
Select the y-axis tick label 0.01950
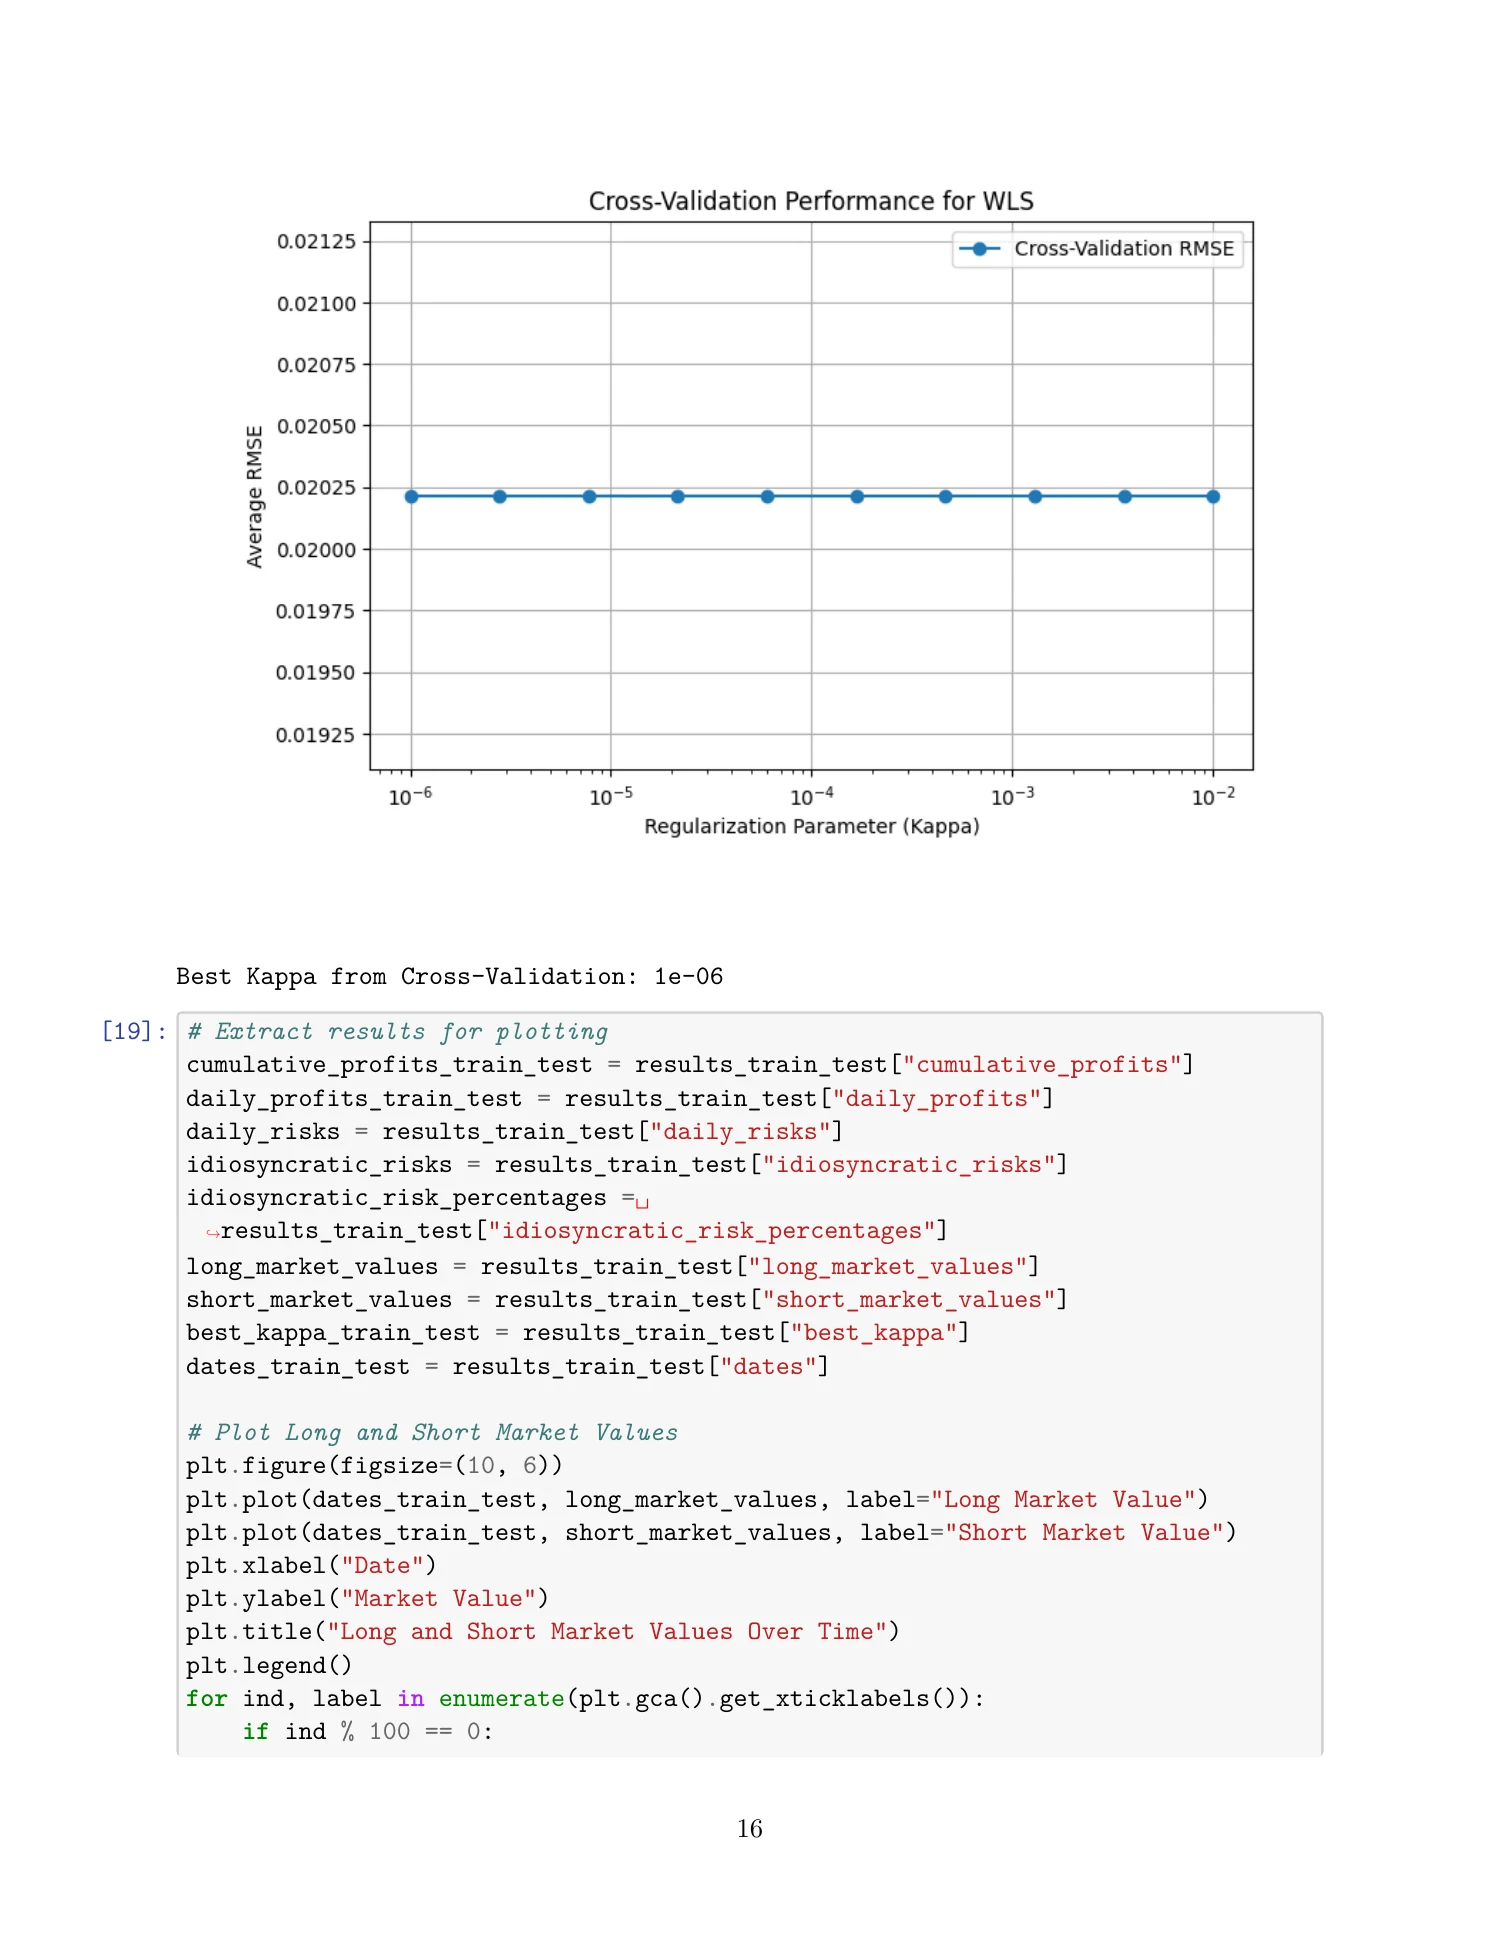316,673
